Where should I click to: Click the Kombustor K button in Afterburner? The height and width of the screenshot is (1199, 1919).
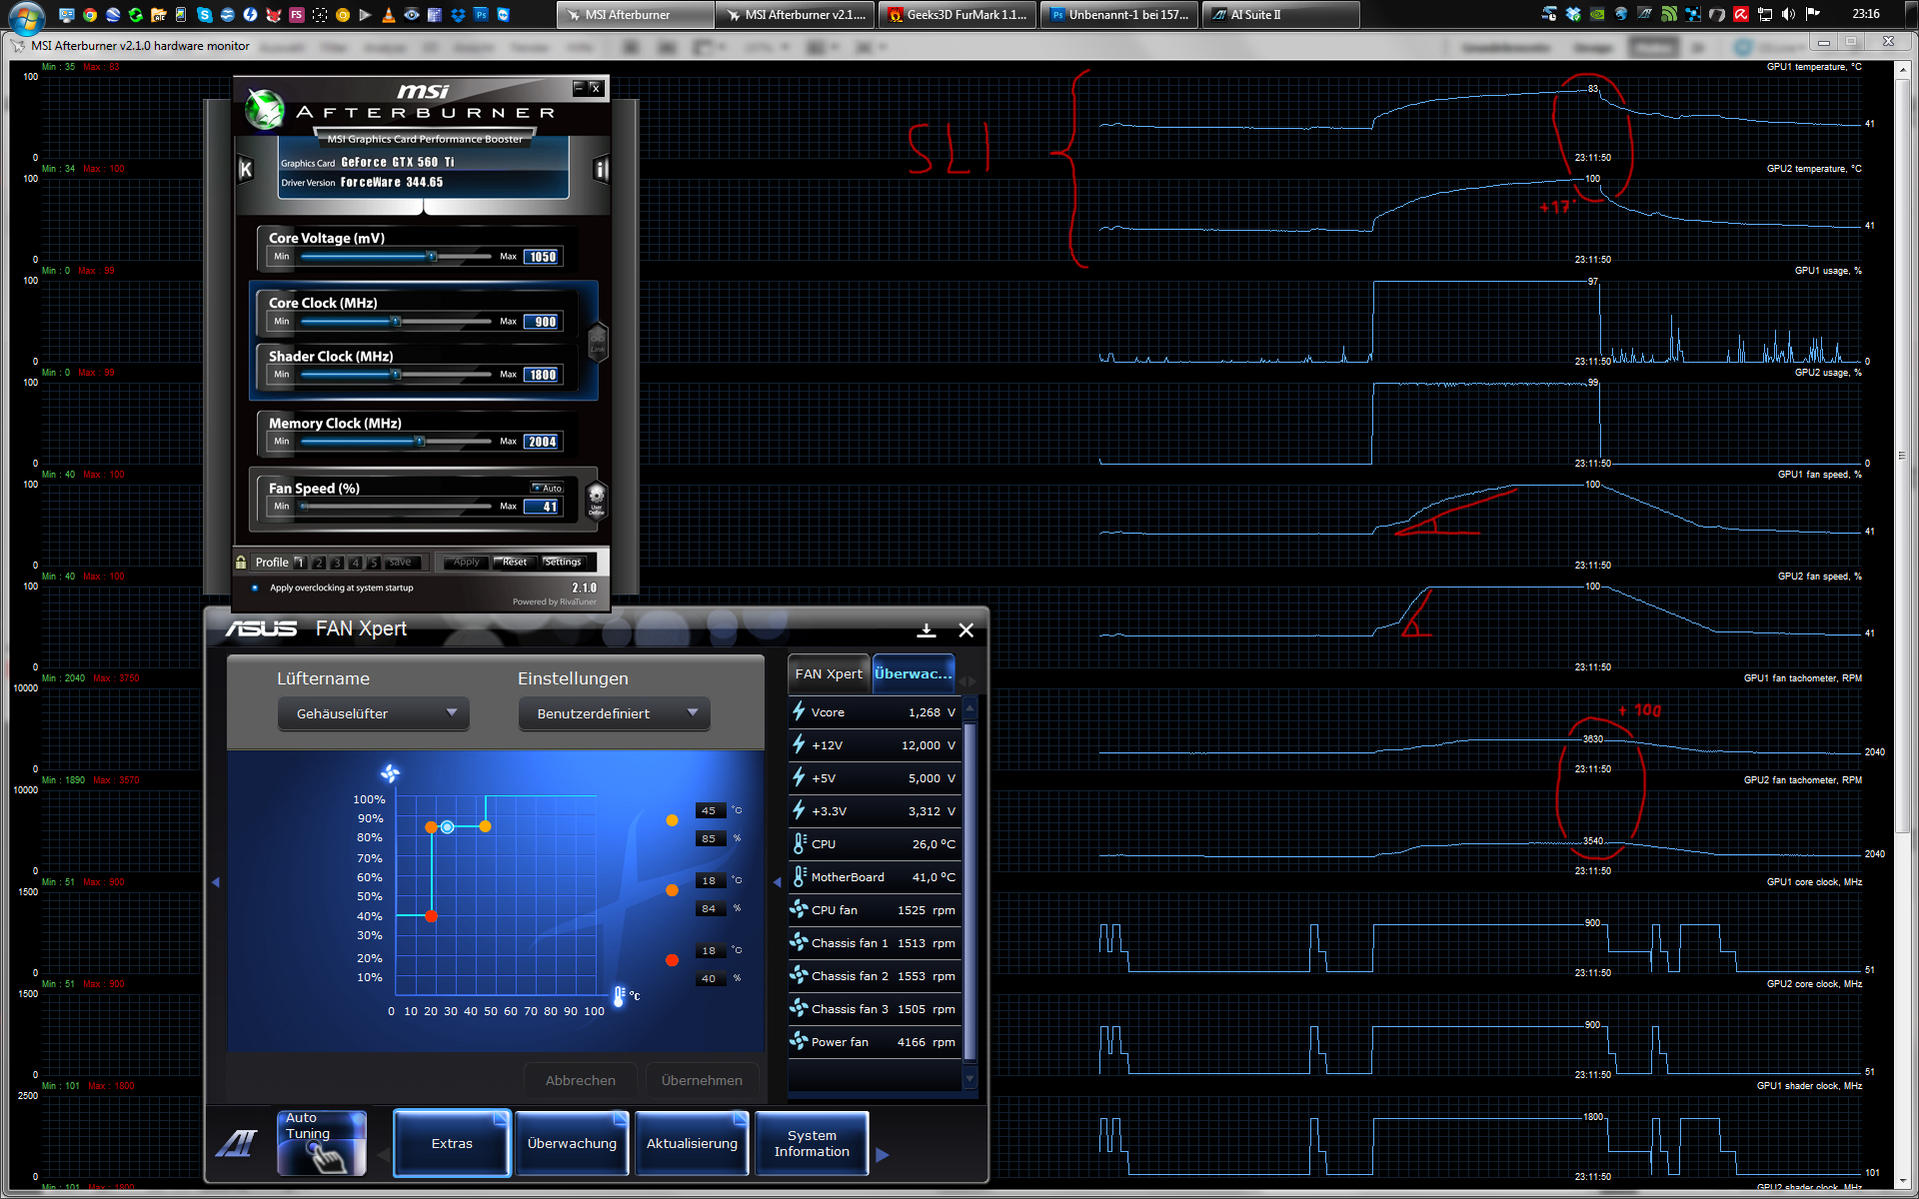[246, 169]
